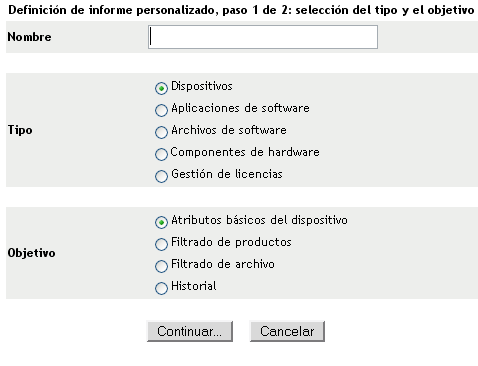
Task: Click the 'Gestión de licencias' label text
Action: click(x=227, y=174)
